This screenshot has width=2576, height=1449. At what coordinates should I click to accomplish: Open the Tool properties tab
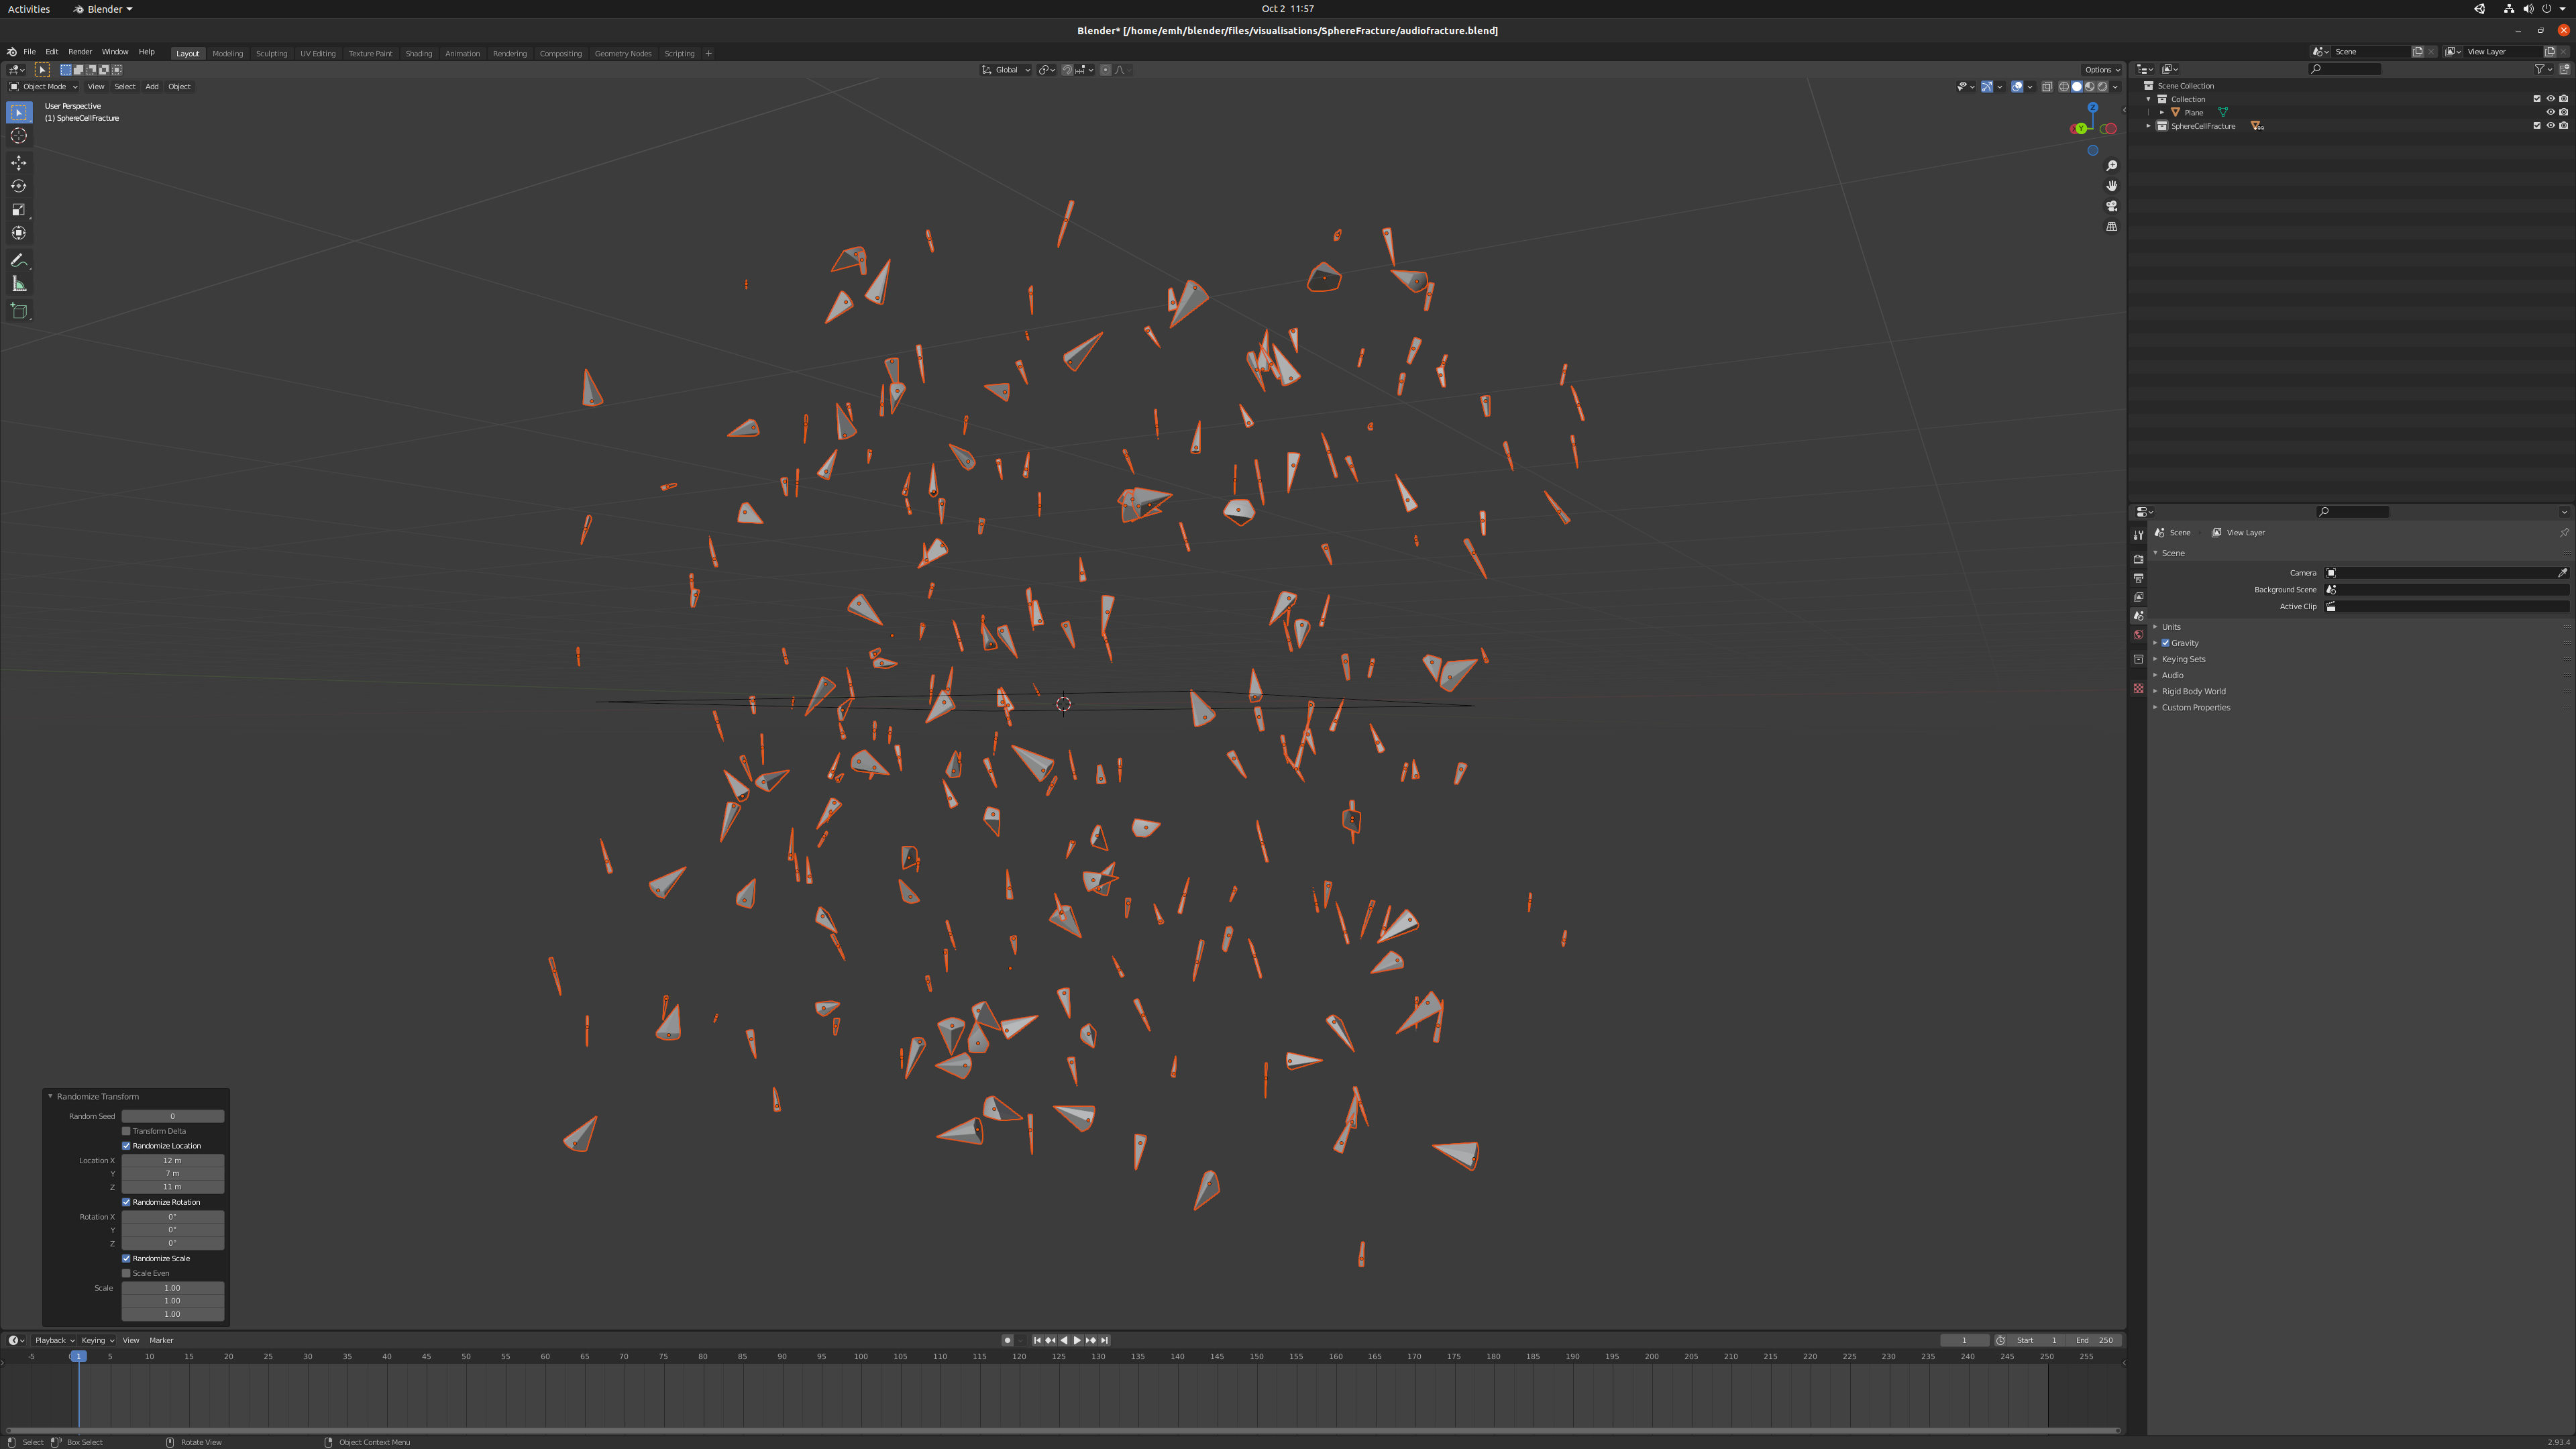point(2138,535)
